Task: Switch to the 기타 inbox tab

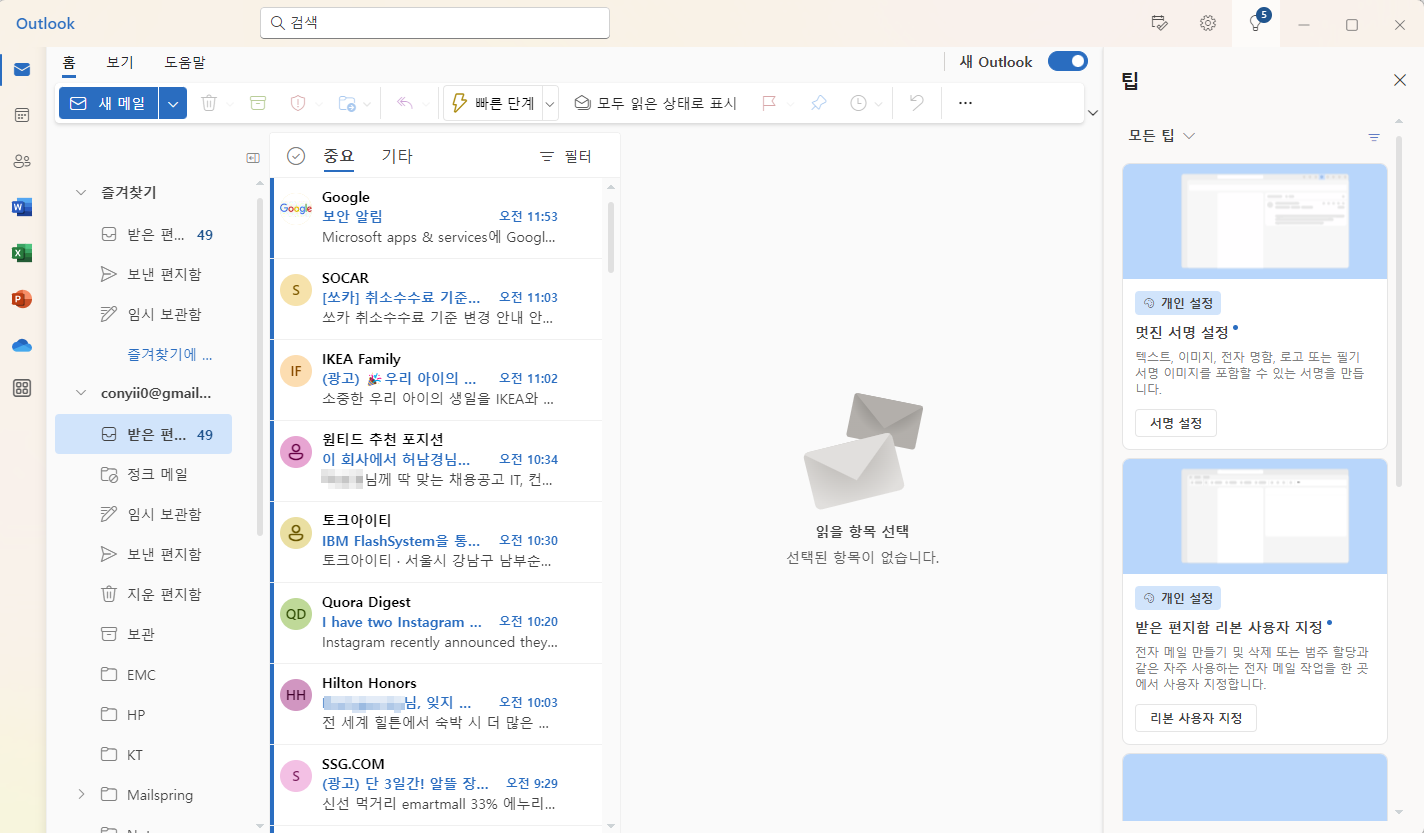Action: pos(397,156)
